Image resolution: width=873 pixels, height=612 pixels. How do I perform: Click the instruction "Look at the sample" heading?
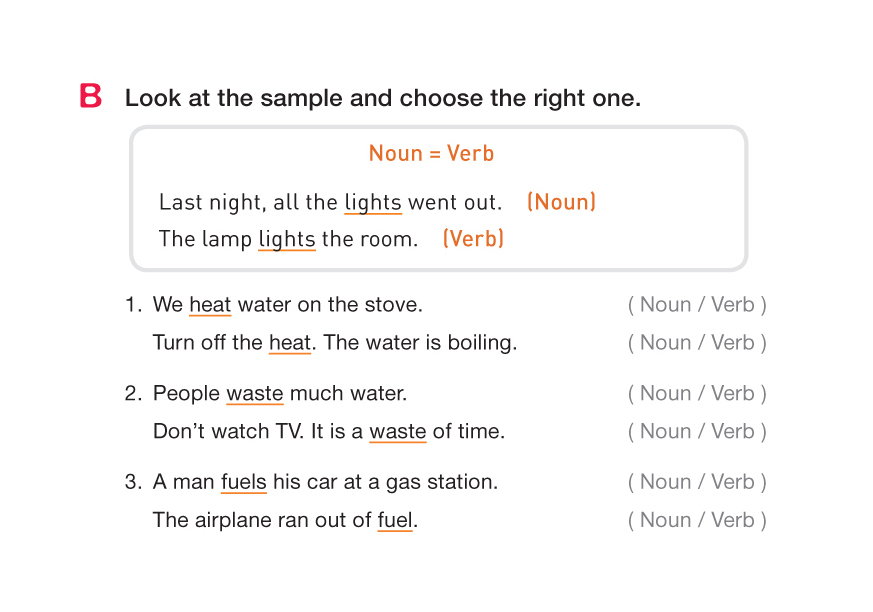[x=382, y=99]
